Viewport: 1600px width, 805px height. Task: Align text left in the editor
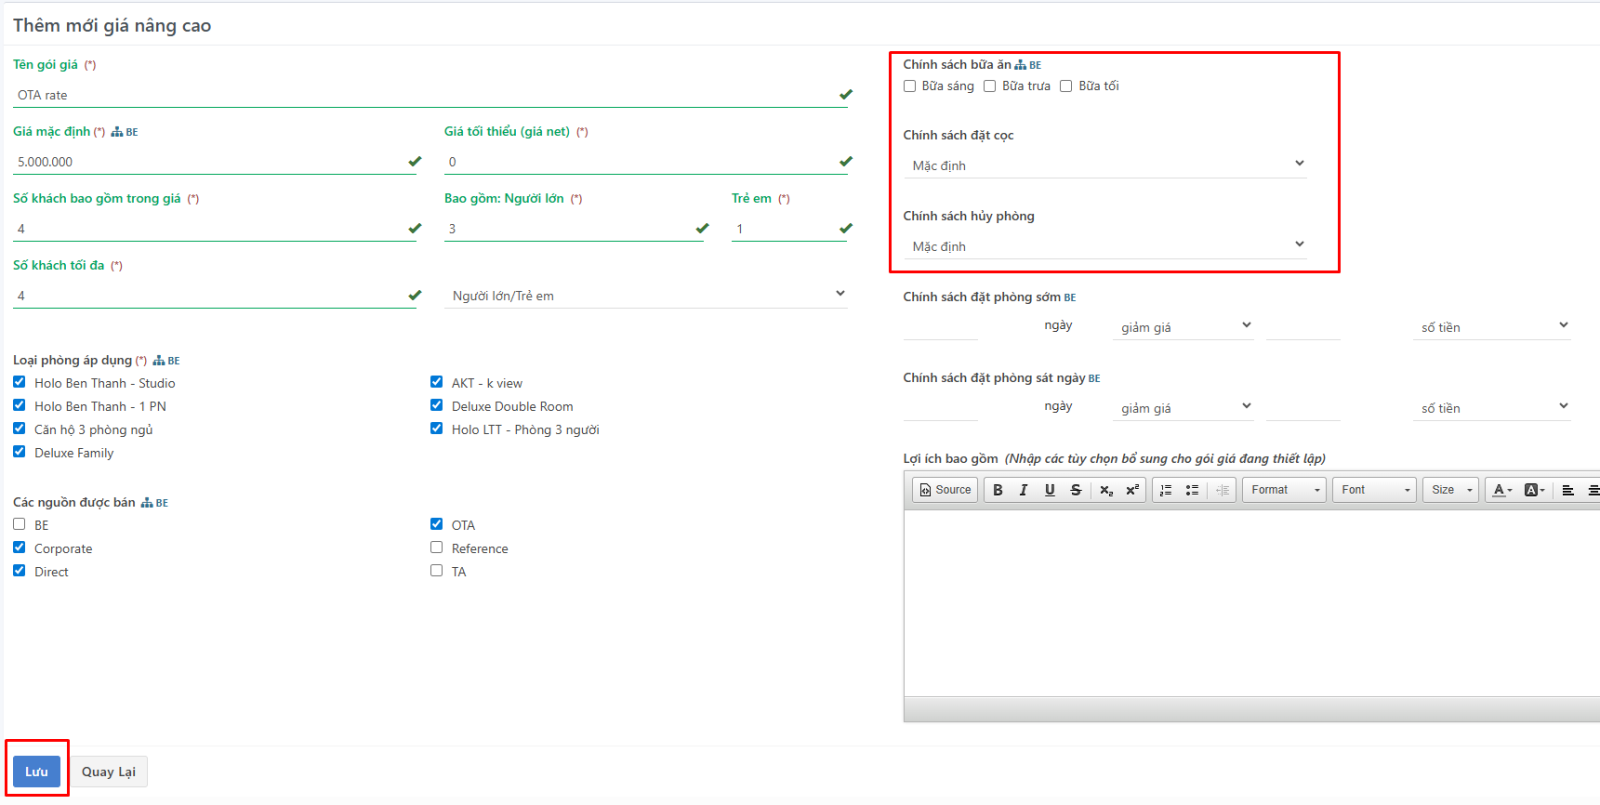coord(1568,490)
